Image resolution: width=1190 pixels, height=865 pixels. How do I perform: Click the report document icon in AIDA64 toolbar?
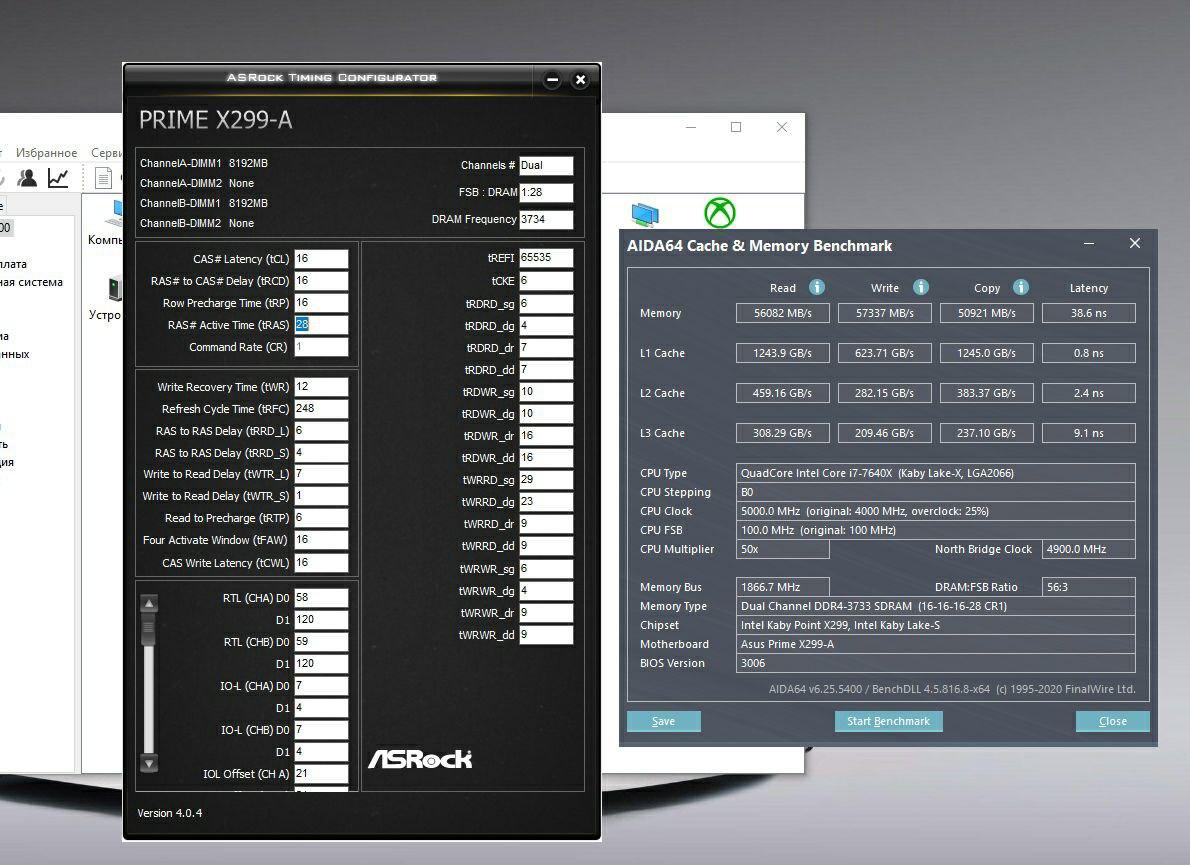pyautogui.click(x=103, y=178)
